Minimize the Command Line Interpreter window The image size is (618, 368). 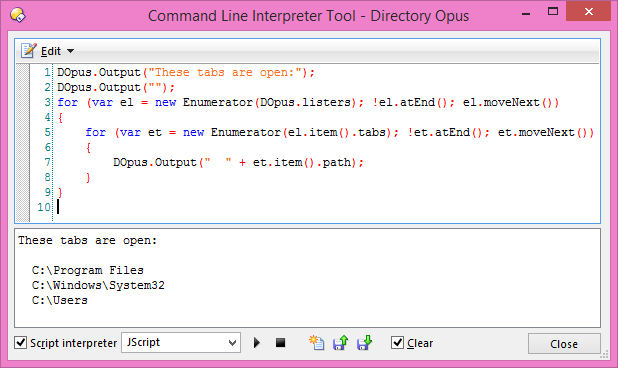tap(526, 14)
